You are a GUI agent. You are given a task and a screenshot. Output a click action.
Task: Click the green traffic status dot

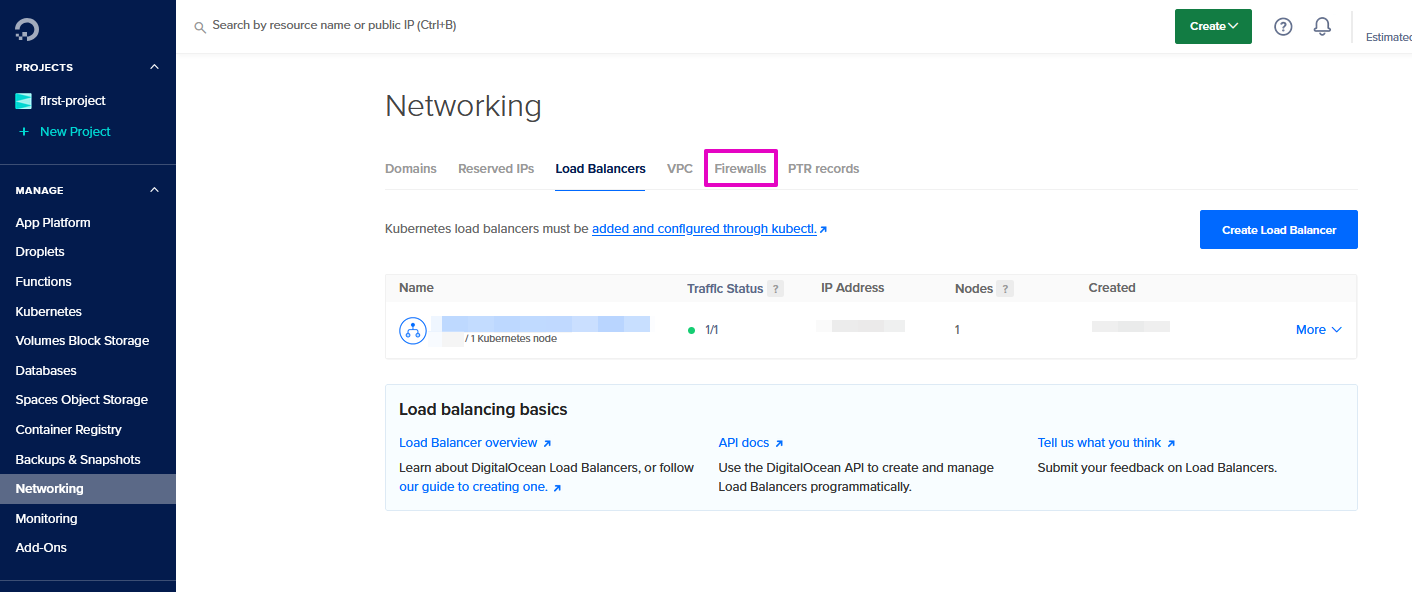pos(691,330)
